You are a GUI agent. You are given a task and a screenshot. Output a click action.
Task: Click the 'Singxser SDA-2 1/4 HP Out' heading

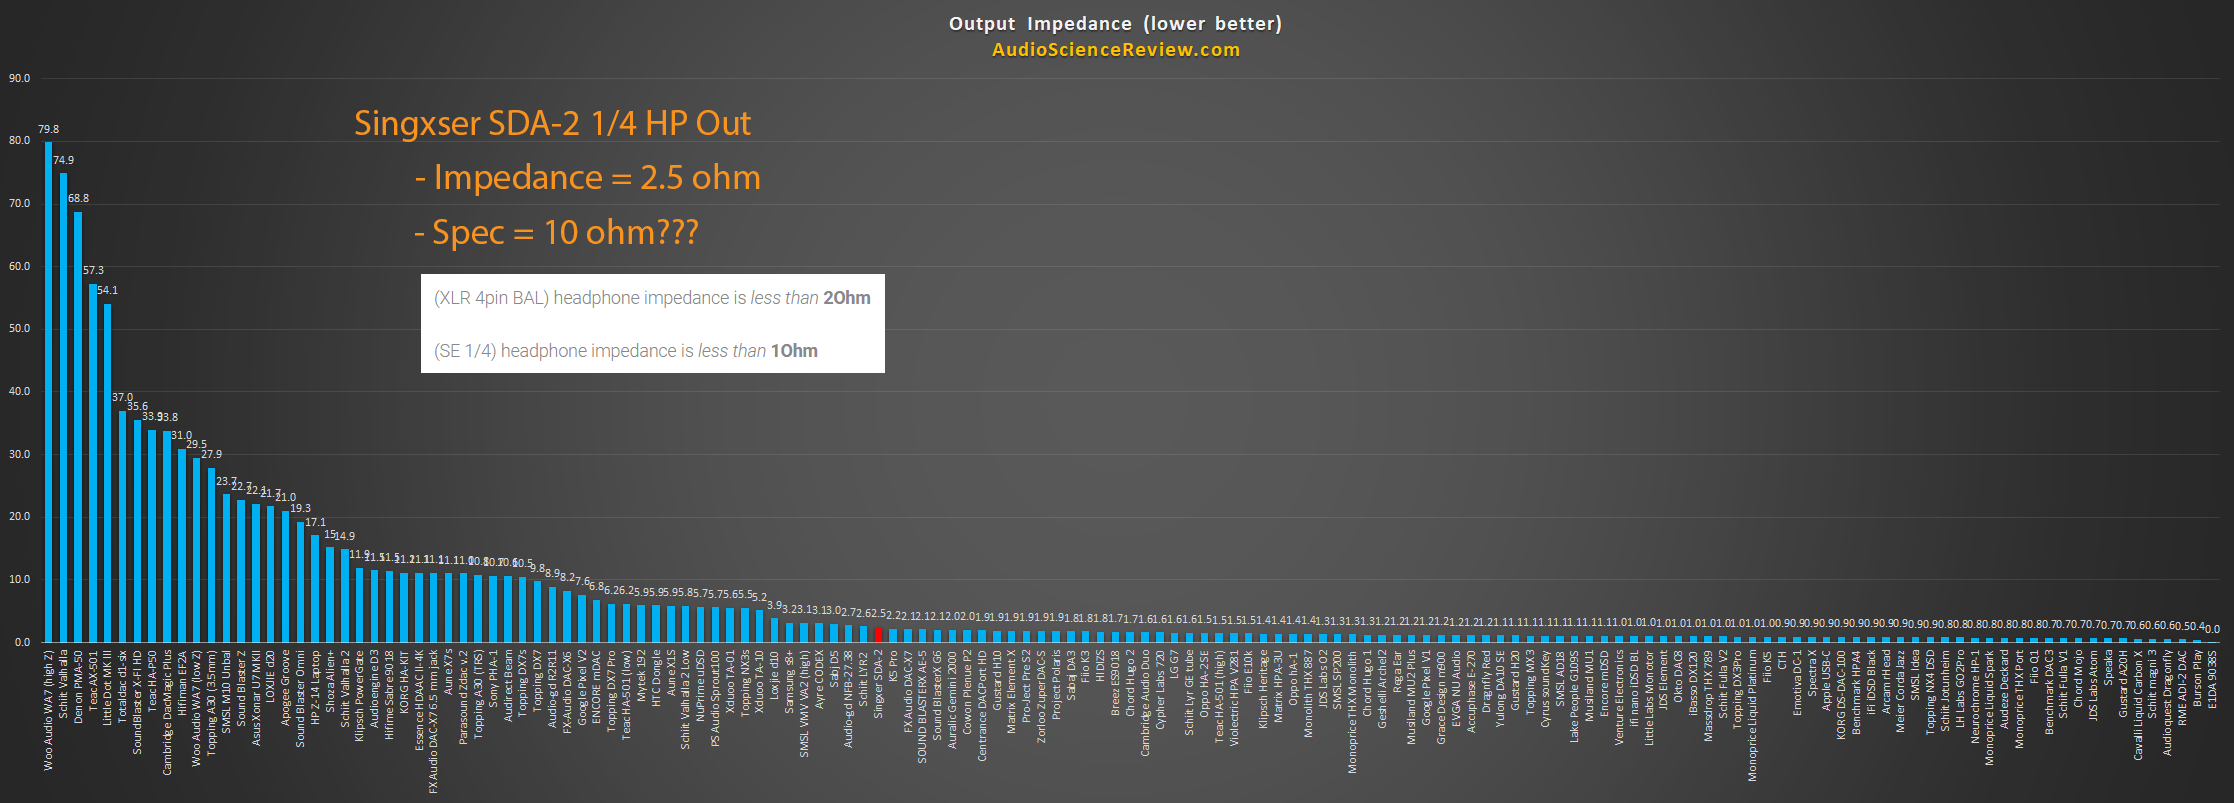[552, 123]
